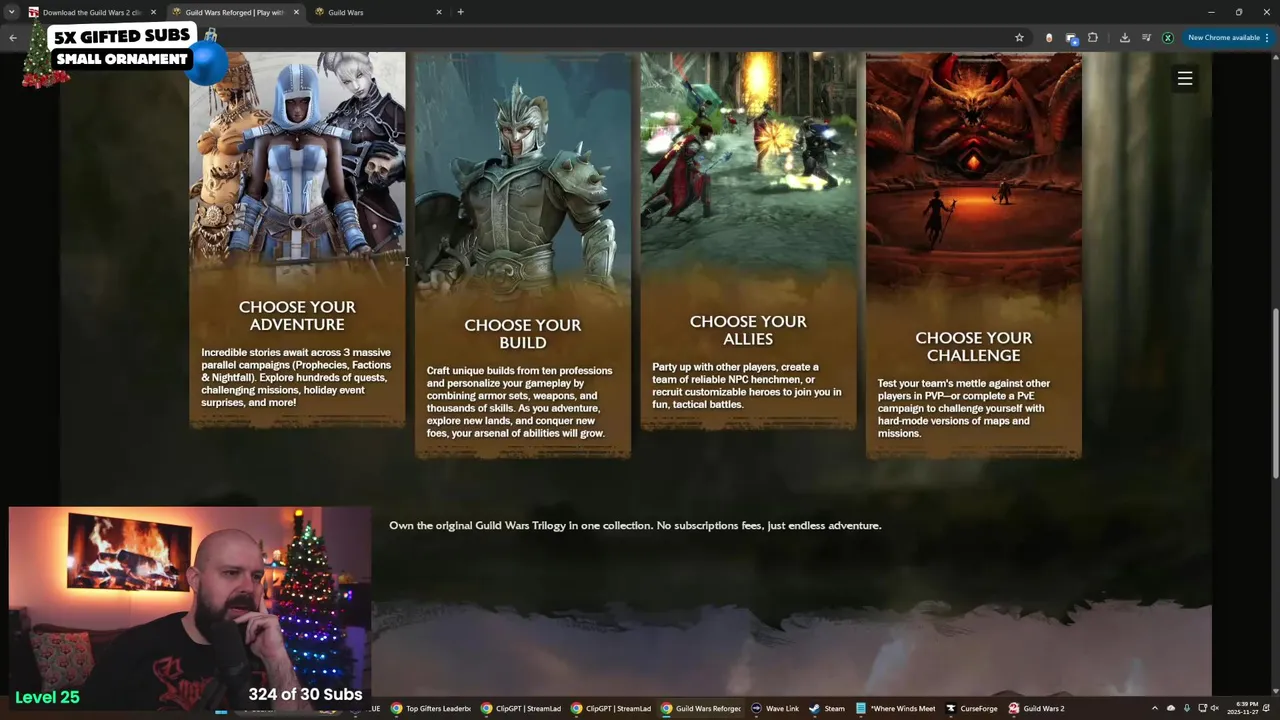This screenshot has width=1280, height=720.
Task: Open the media controls icon in Chrome toolbar
Action: coord(1146,38)
